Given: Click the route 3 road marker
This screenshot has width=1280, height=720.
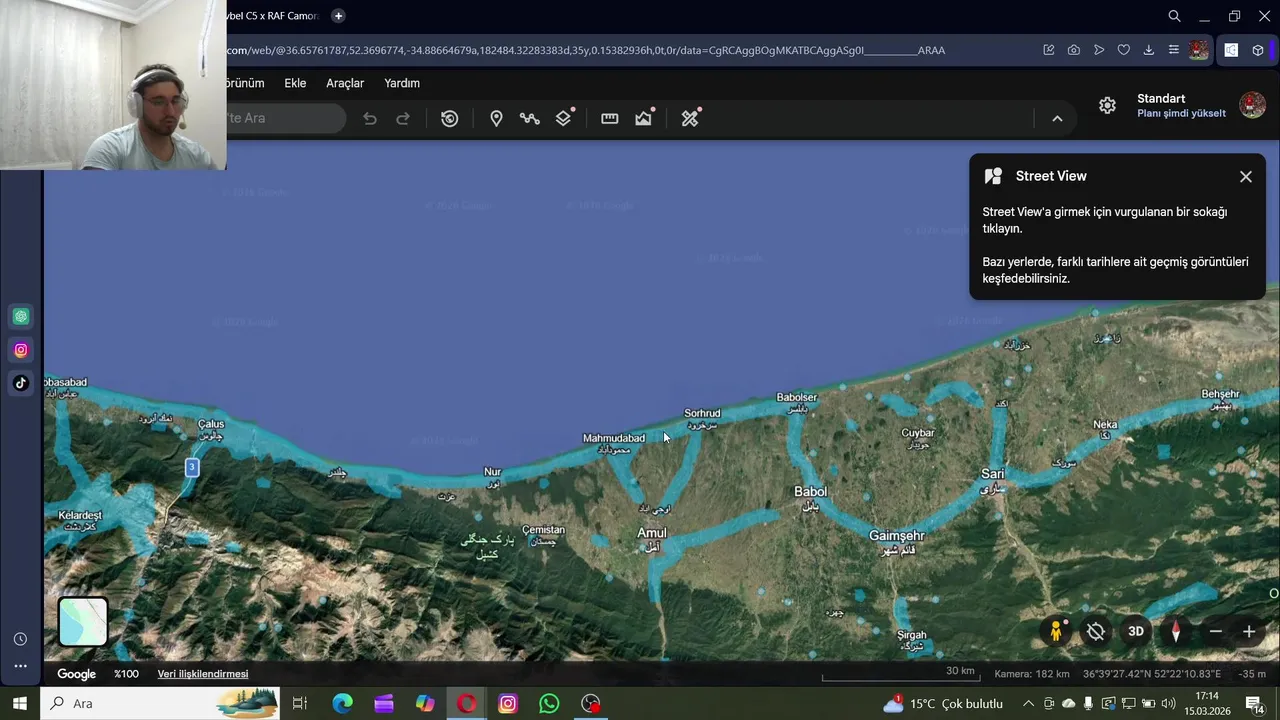Looking at the screenshot, I should click(192, 467).
